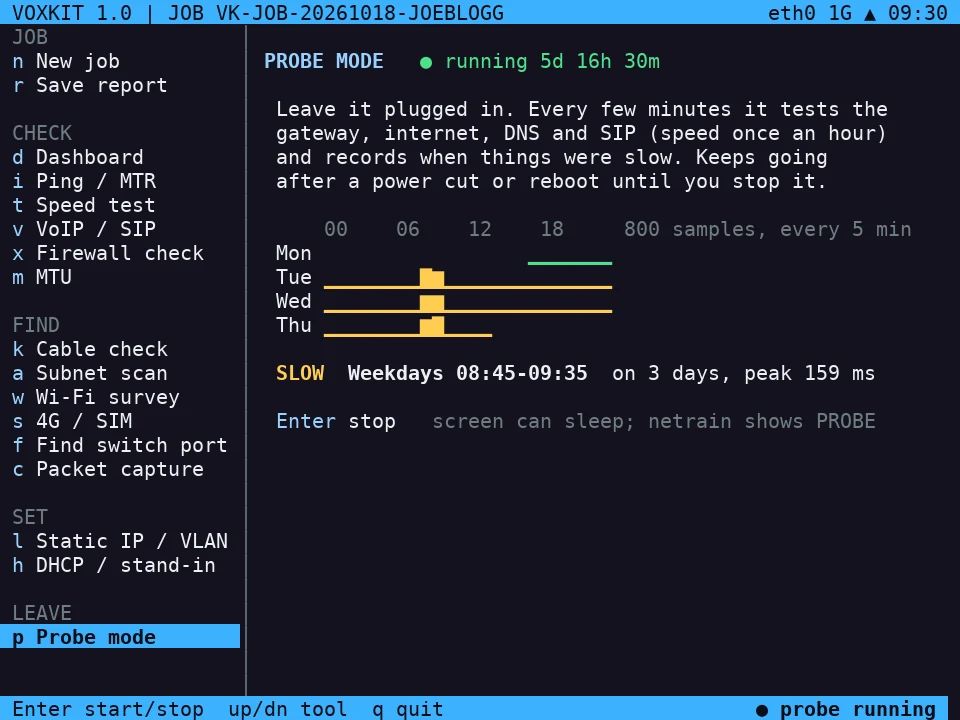Image resolution: width=960 pixels, height=720 pixels.
Task: Click the CHECK section header
Action: tap(42, 133)
